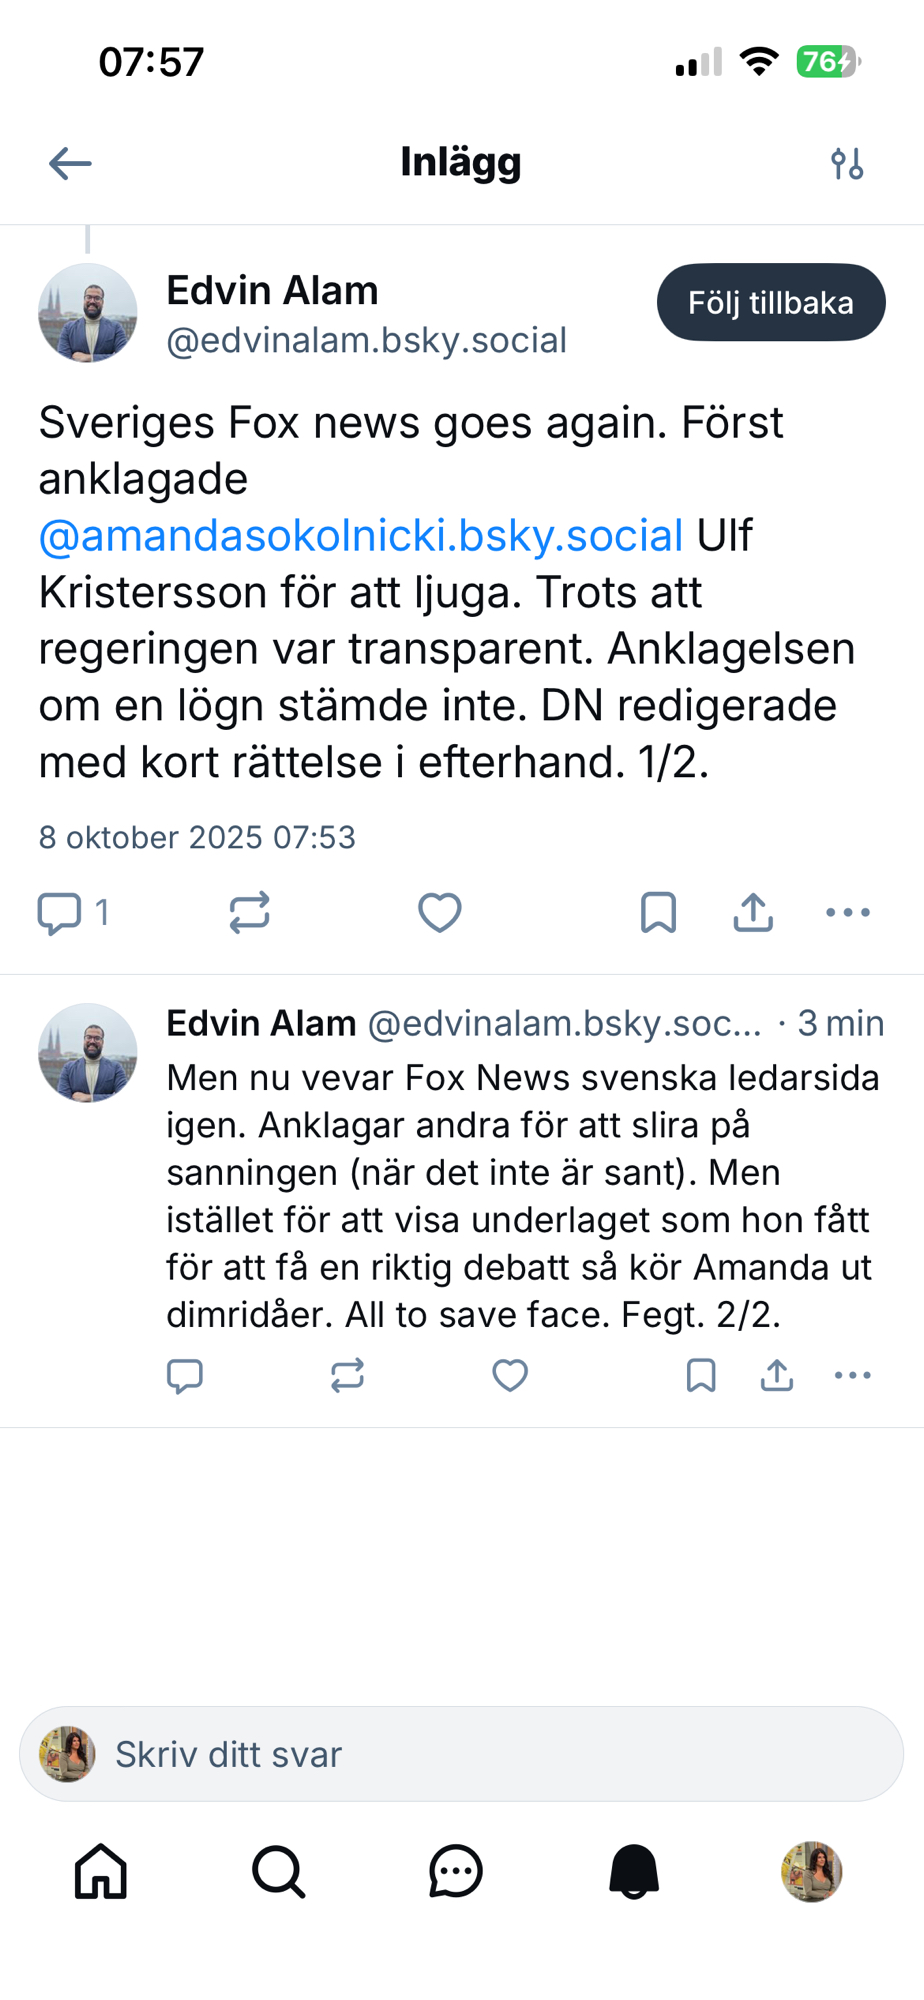Go to Home tab
924x2000 pixels.
click(x=101, y=1871)
